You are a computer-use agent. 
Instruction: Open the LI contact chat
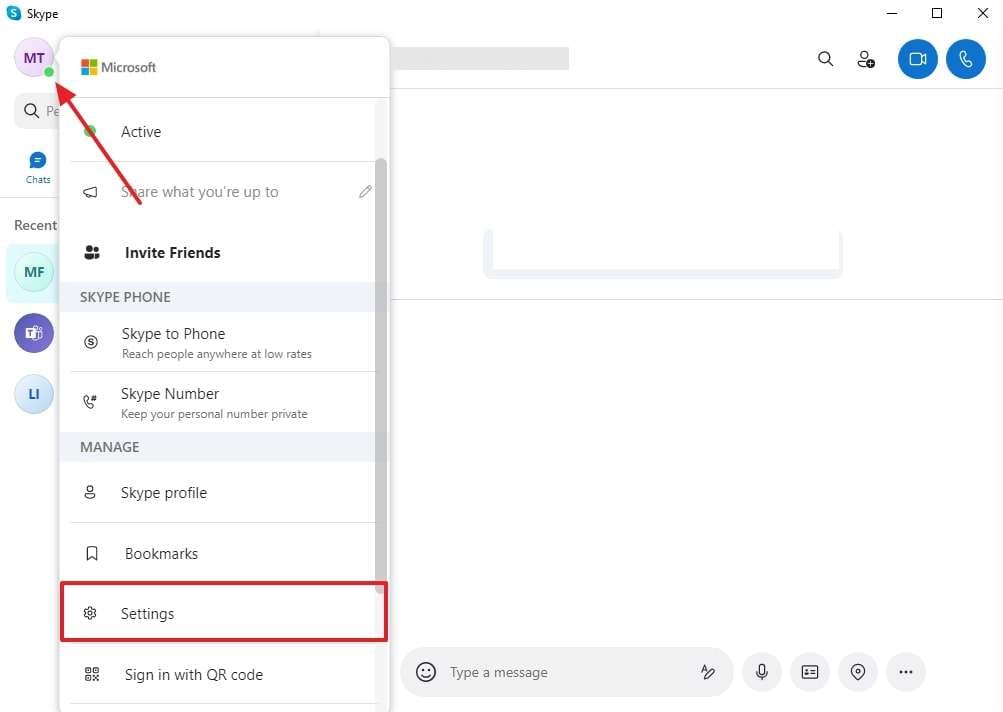click(34, 394)
